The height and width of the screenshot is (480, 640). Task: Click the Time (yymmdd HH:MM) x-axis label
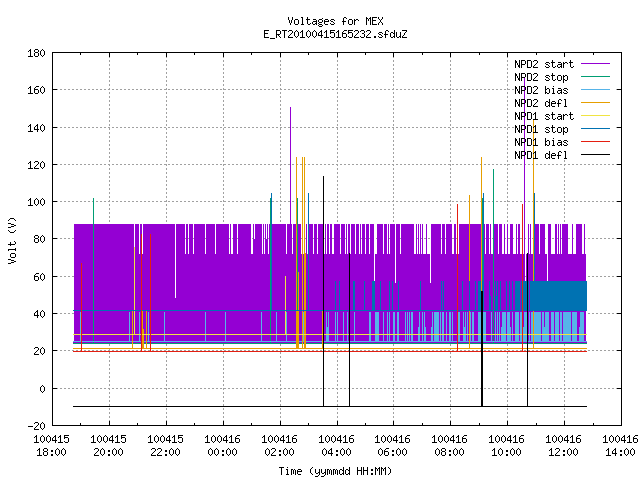[335, 471]
